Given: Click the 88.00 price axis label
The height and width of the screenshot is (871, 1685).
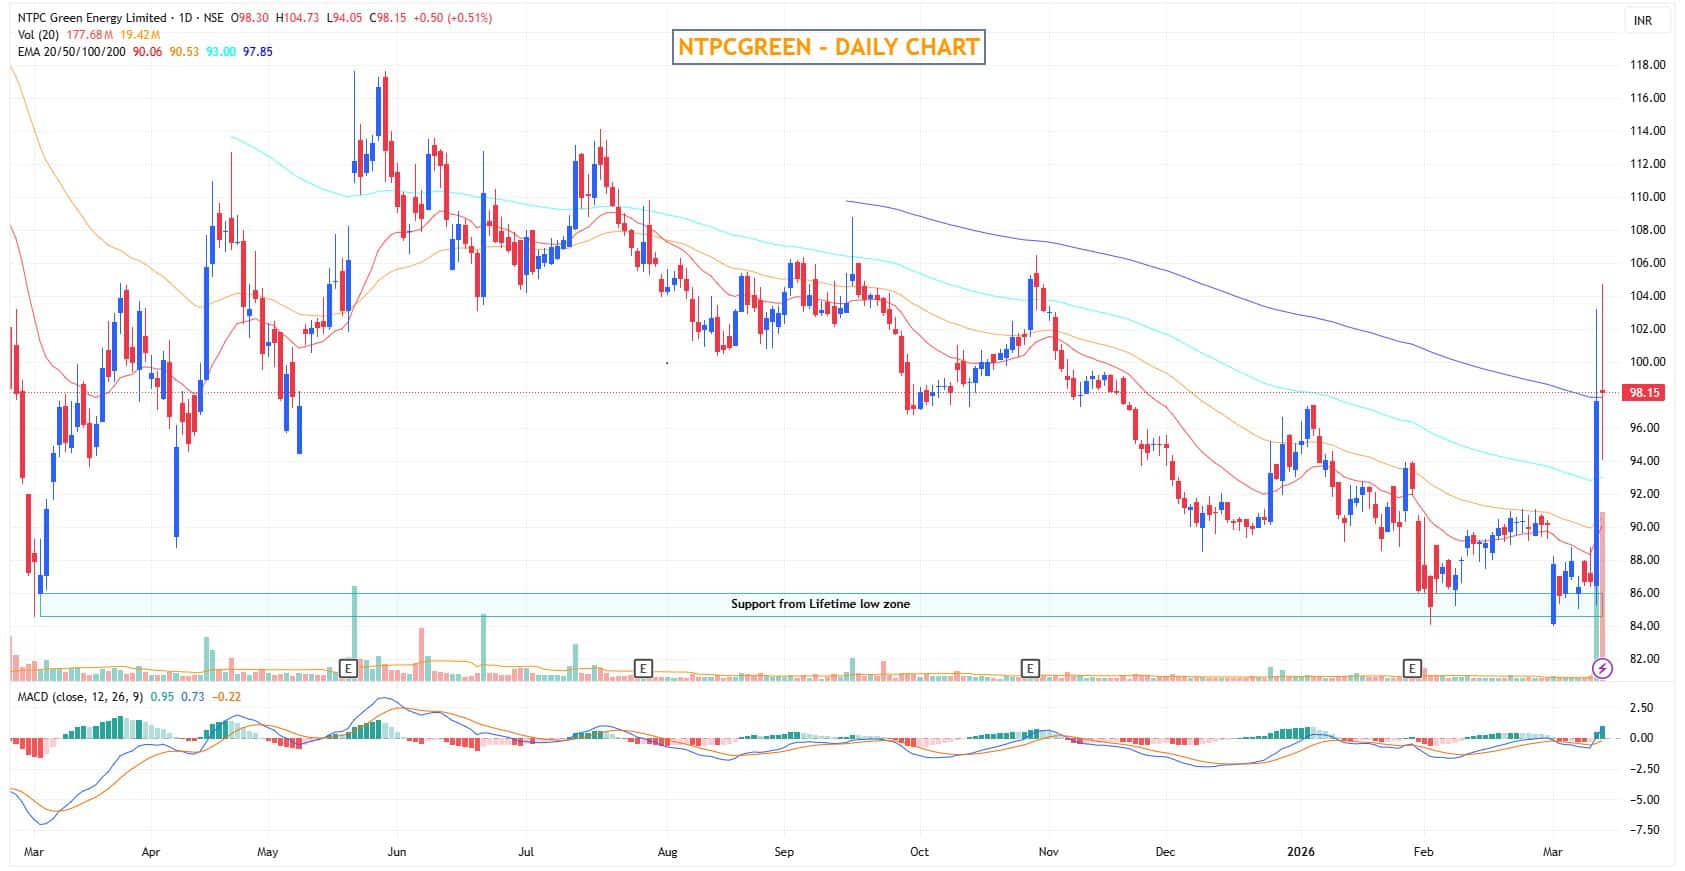Looking at the screenshot, I should click(x=1647, y=560).
